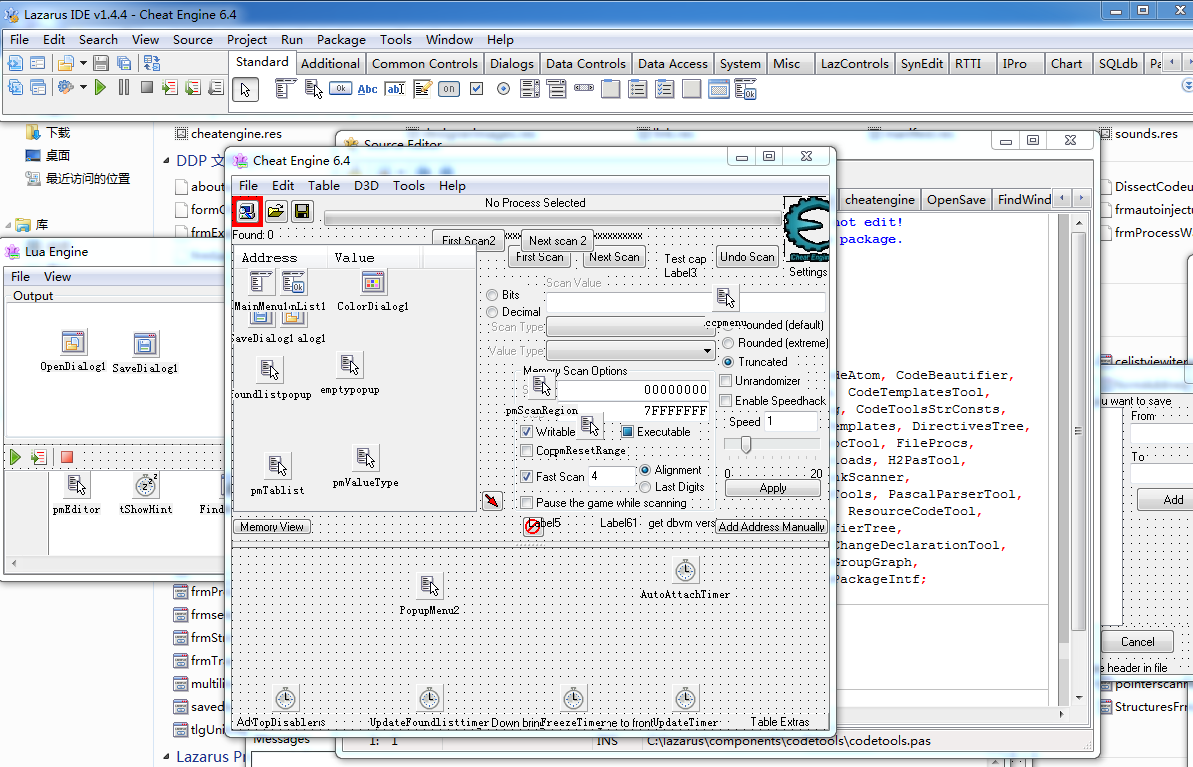Select the Truncated radio button
The image size is (1193, 767).
728,362
